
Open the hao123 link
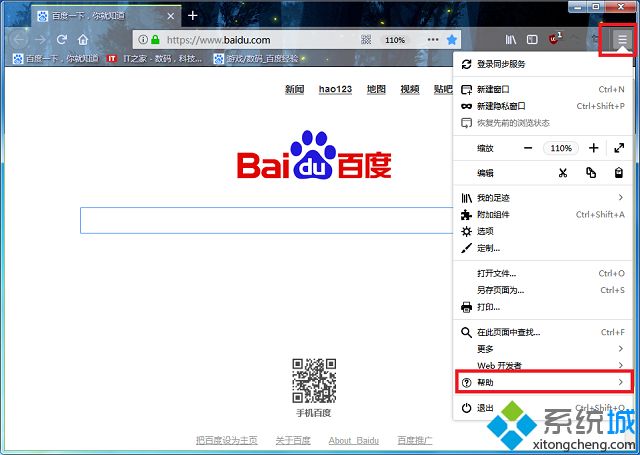pyautogui.click(x=335, y=89)
